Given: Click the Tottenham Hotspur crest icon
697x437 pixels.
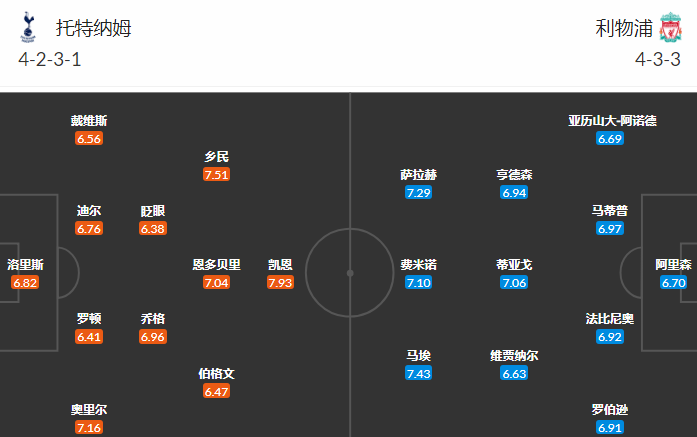Looking at the screenshot, I should click(27, 27).
